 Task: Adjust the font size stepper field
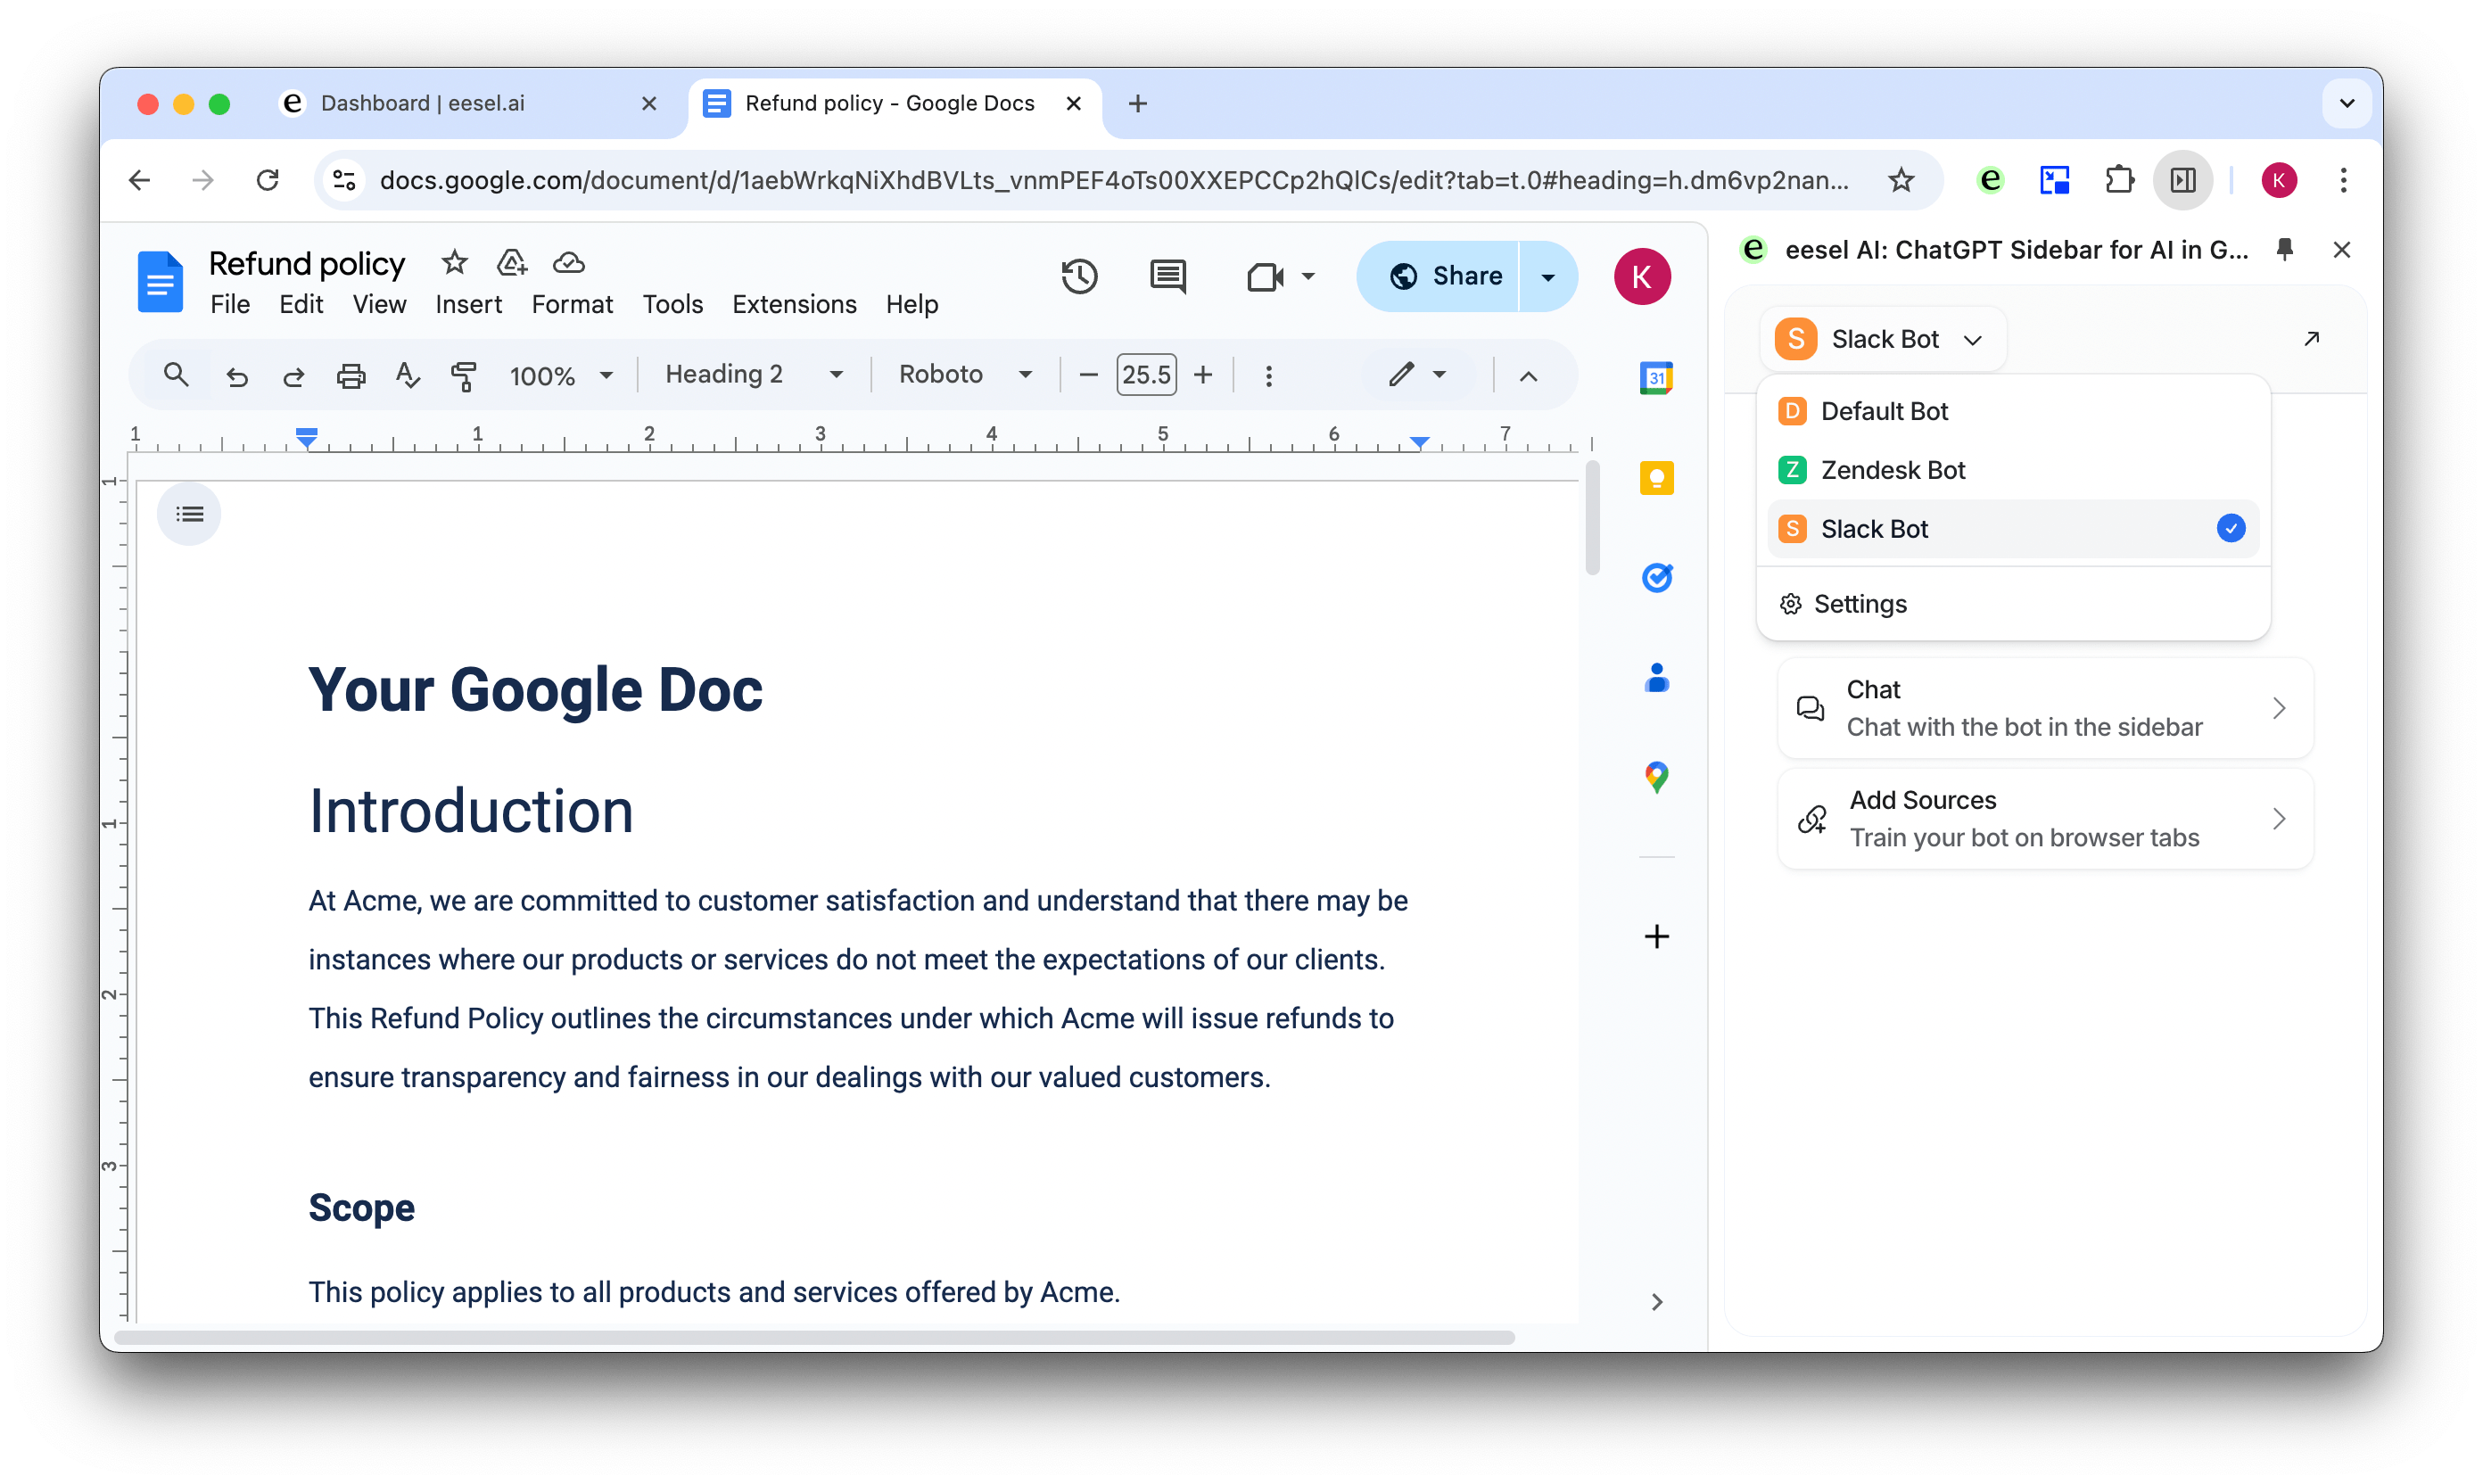click(1146, 373)
